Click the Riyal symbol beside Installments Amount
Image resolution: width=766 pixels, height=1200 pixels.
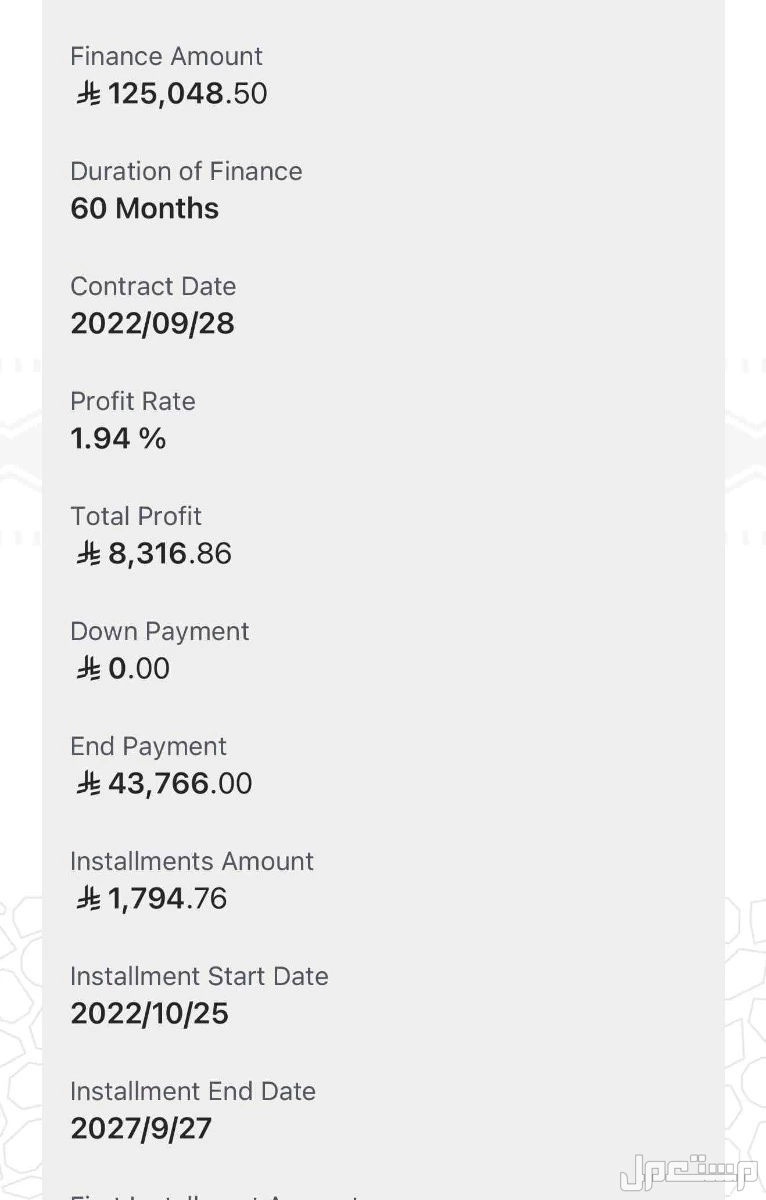(x=89, y=899)
